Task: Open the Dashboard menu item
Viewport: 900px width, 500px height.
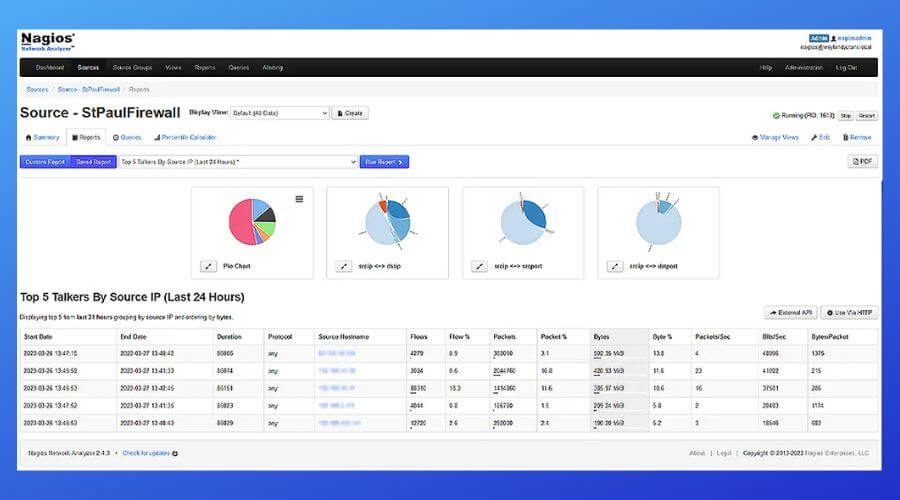Action: pyautogui.click(x=50, y=68)
